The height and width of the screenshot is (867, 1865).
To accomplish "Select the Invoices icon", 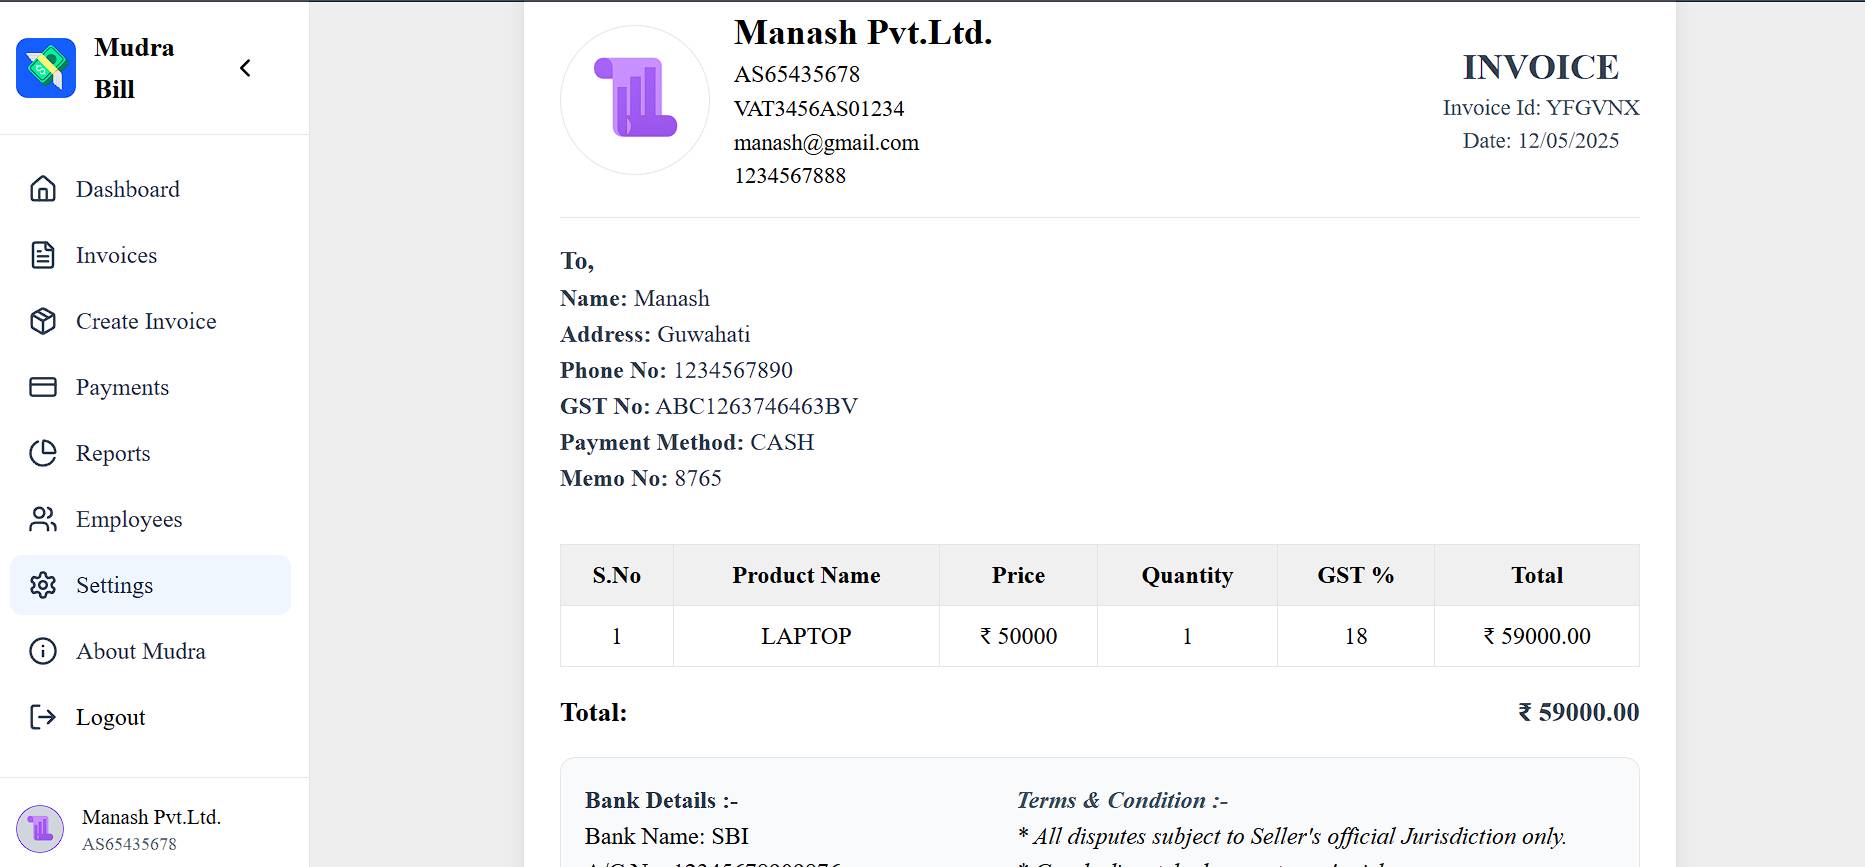I will [x=44, y=255].
